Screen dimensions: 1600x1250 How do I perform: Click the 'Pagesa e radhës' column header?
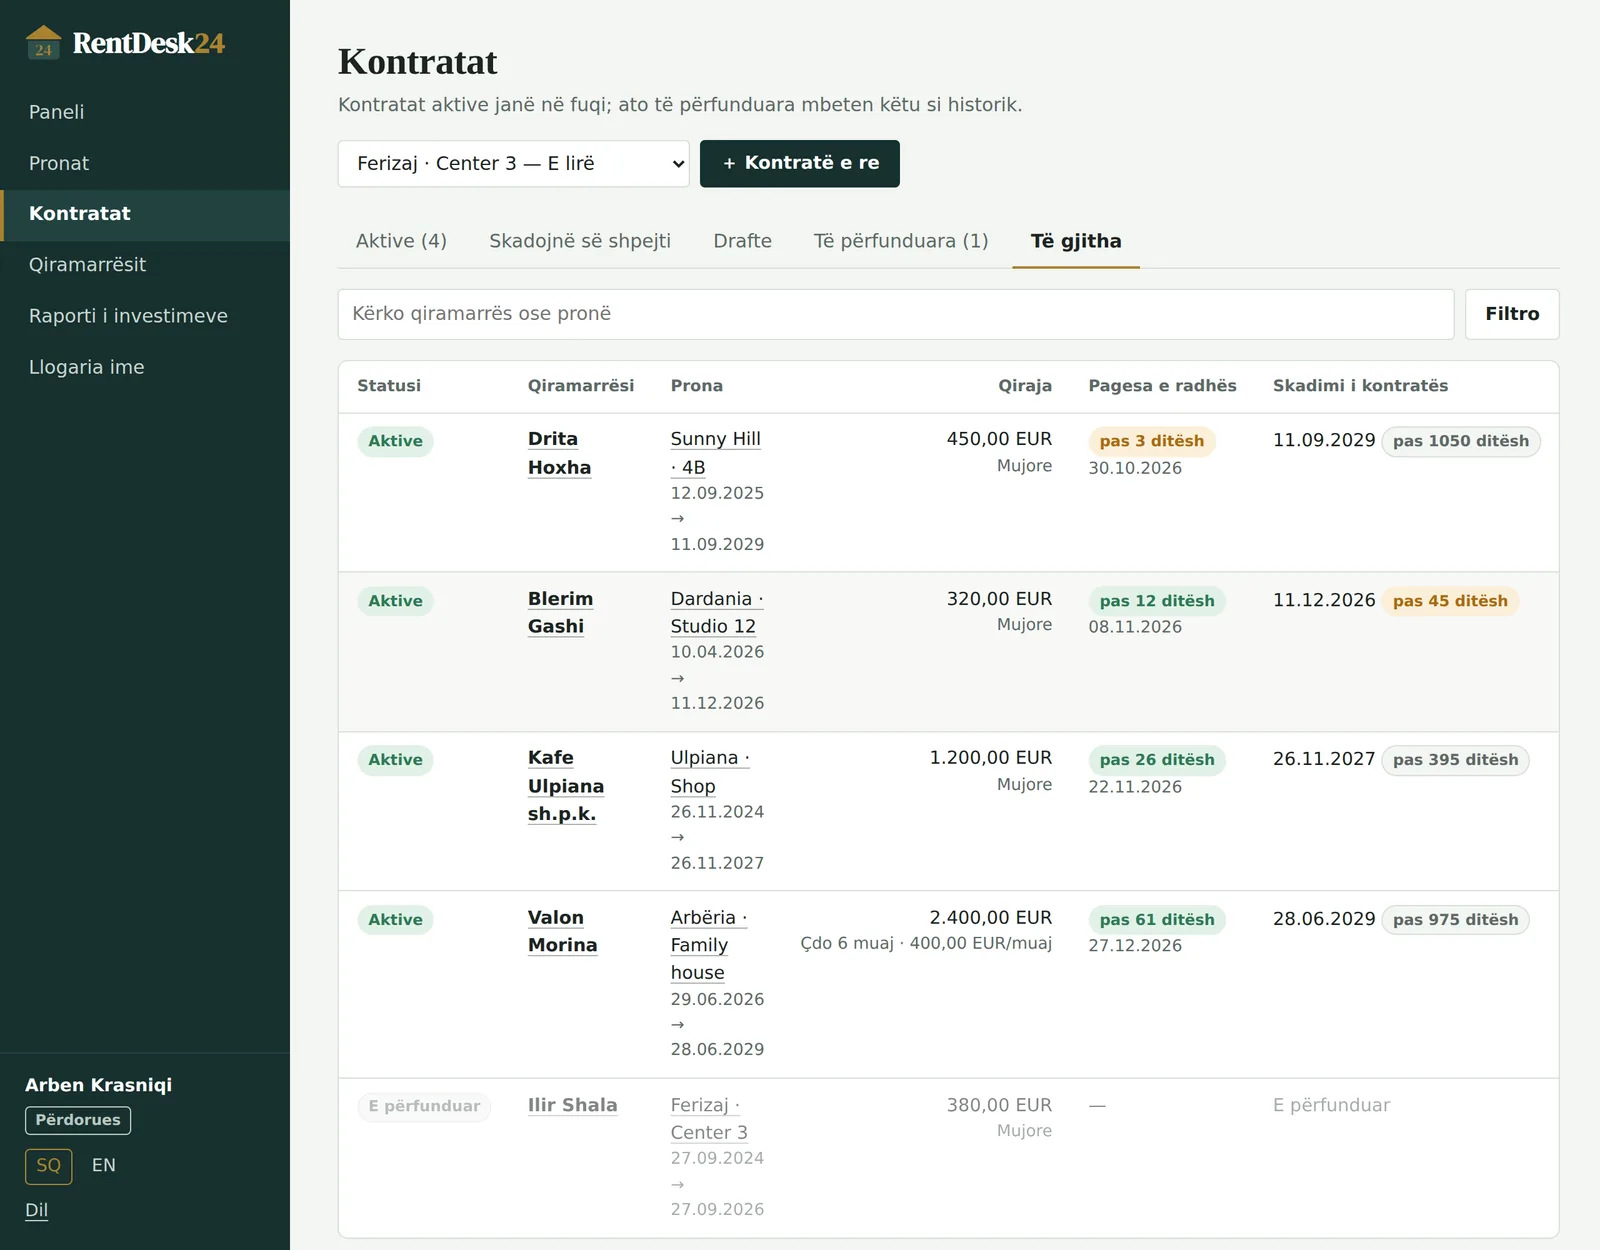pyautogui.click(x=1162, y=386)
